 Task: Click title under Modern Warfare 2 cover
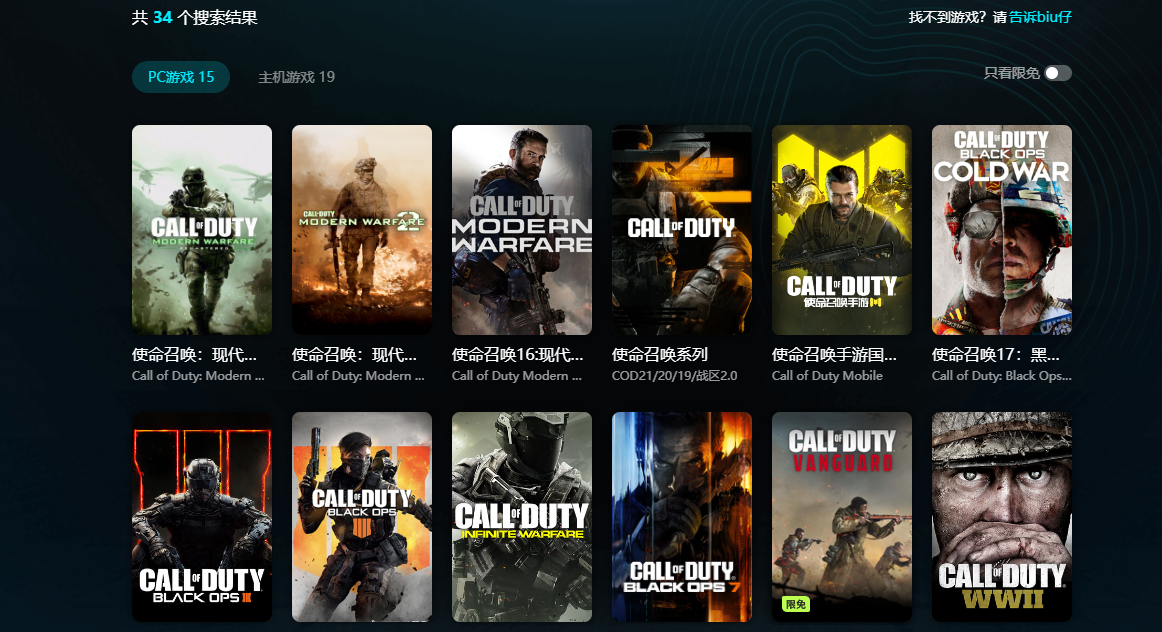pyautogui.click(x=354, y=355)
